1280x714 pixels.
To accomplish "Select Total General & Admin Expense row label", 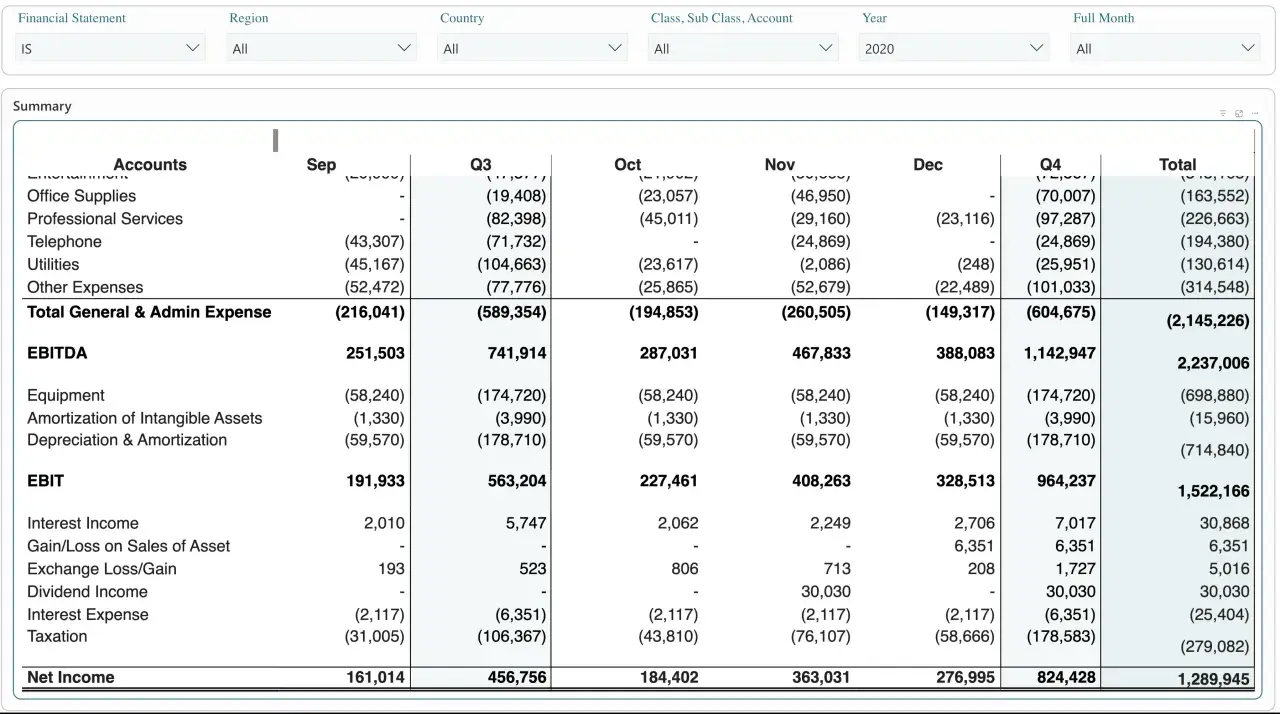I will [149, 312].
